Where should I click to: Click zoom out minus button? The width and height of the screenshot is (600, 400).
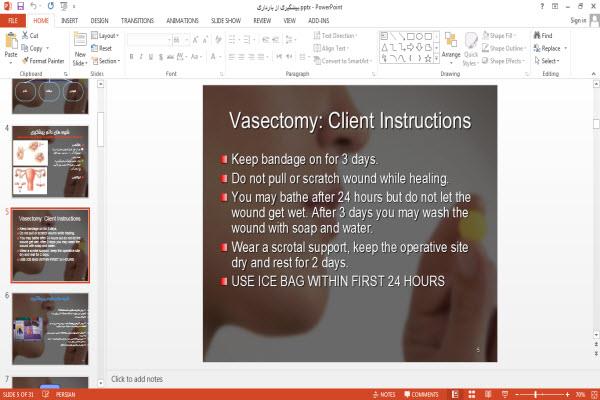(517, 394)
